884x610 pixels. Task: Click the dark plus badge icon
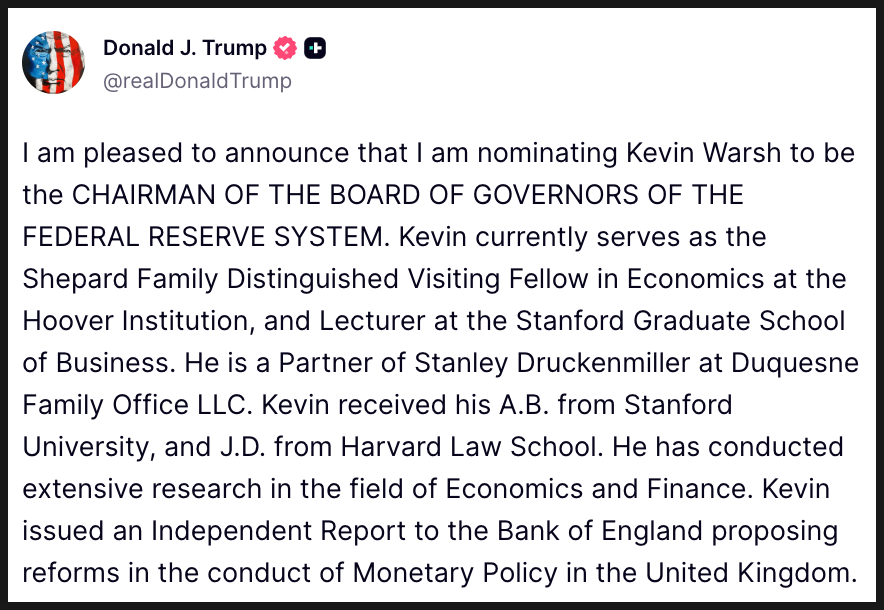coord(315,48)
